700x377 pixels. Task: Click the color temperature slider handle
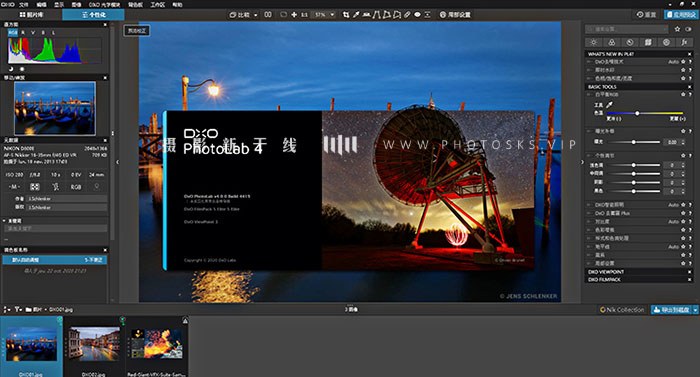(637, 113)
